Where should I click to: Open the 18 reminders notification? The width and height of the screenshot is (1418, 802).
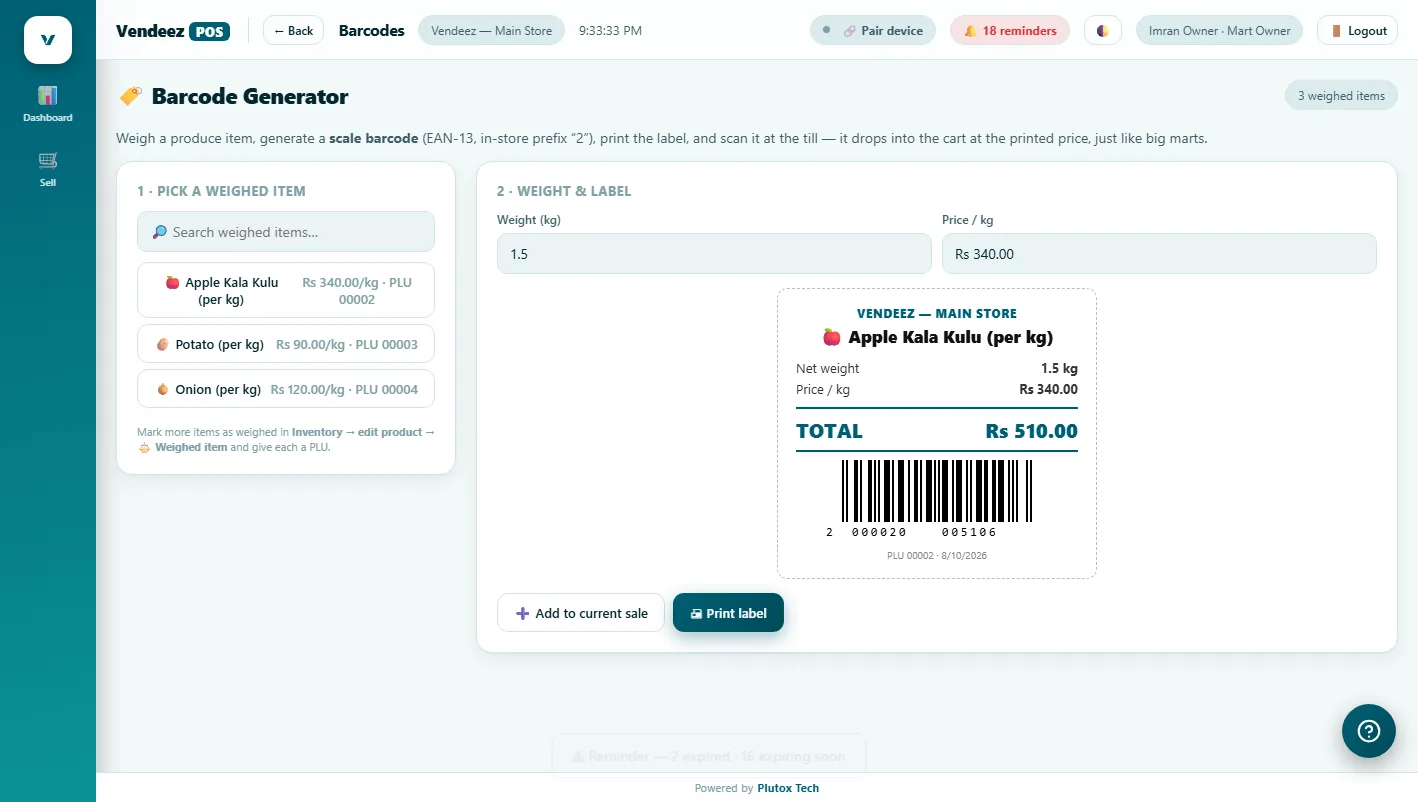click(x=1010, y=31)
